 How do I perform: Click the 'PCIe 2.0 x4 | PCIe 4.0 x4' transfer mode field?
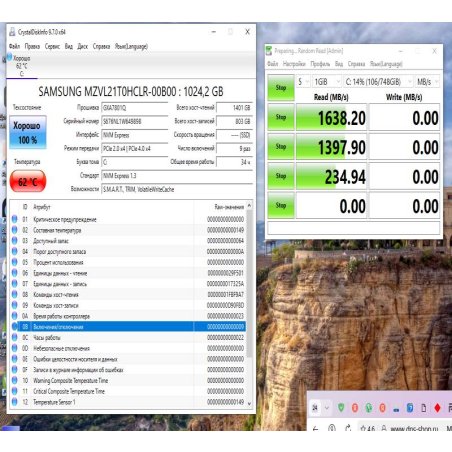[x=135, y=148]
